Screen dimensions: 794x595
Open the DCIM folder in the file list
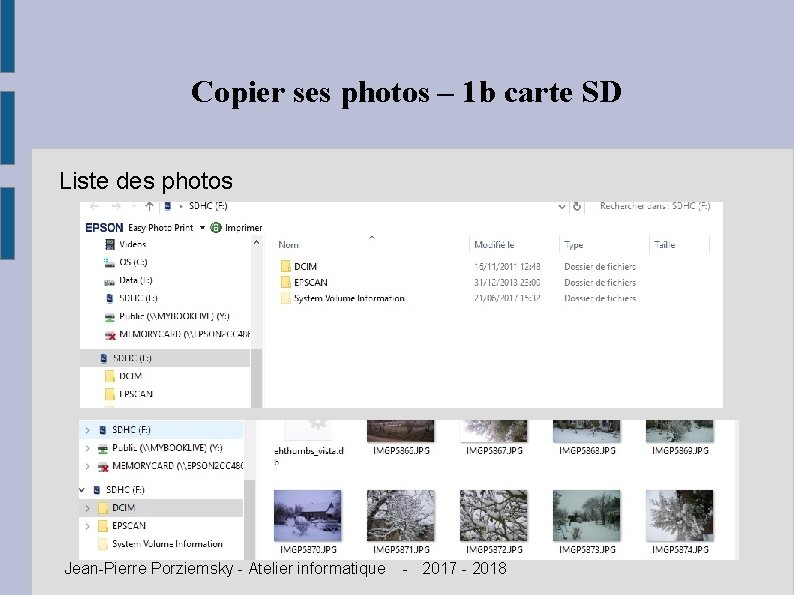click(305, 266)
